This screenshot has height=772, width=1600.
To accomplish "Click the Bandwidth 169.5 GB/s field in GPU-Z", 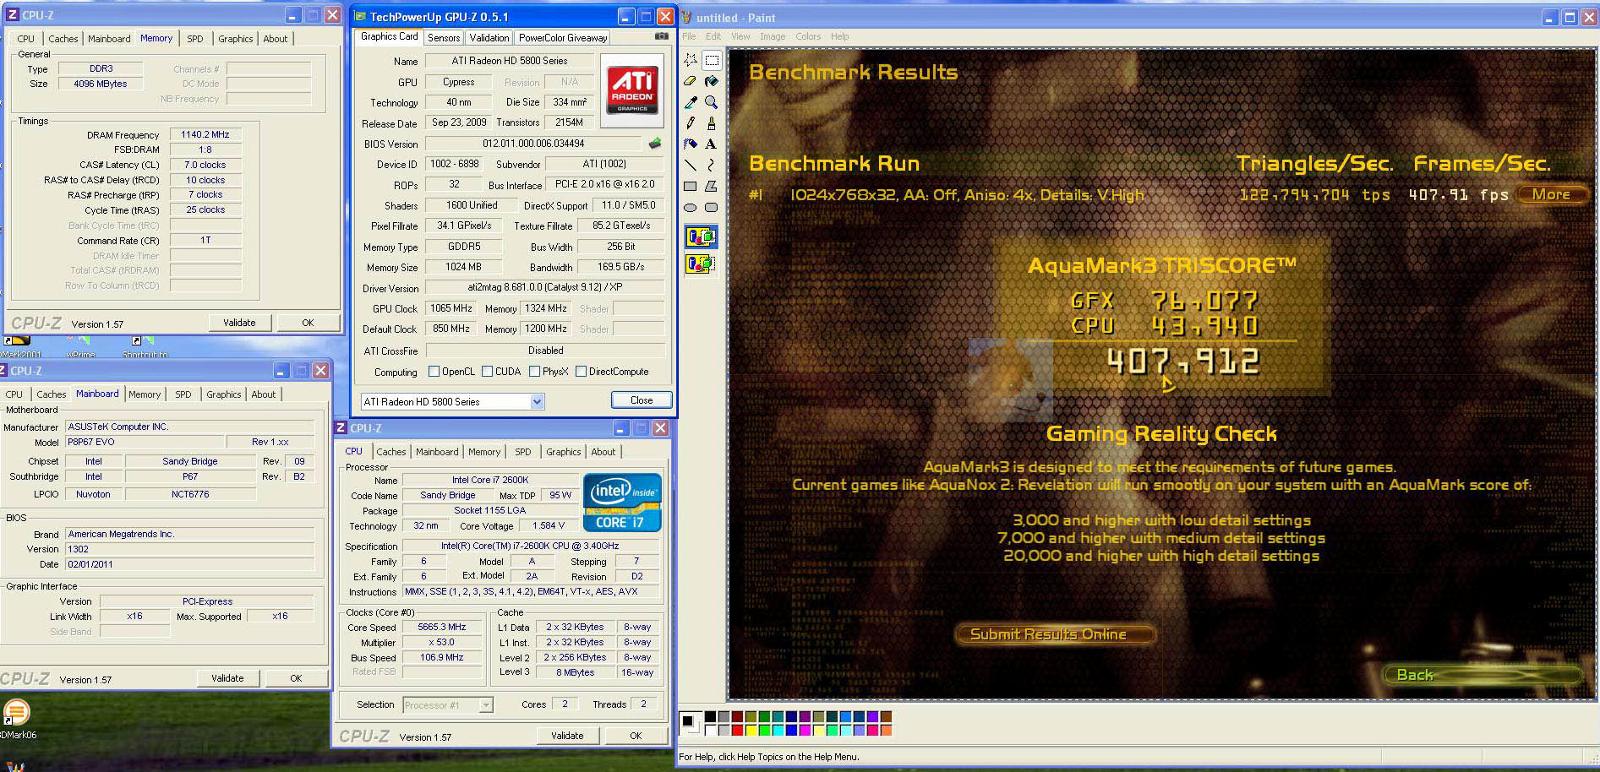I will tap(621, 268).
